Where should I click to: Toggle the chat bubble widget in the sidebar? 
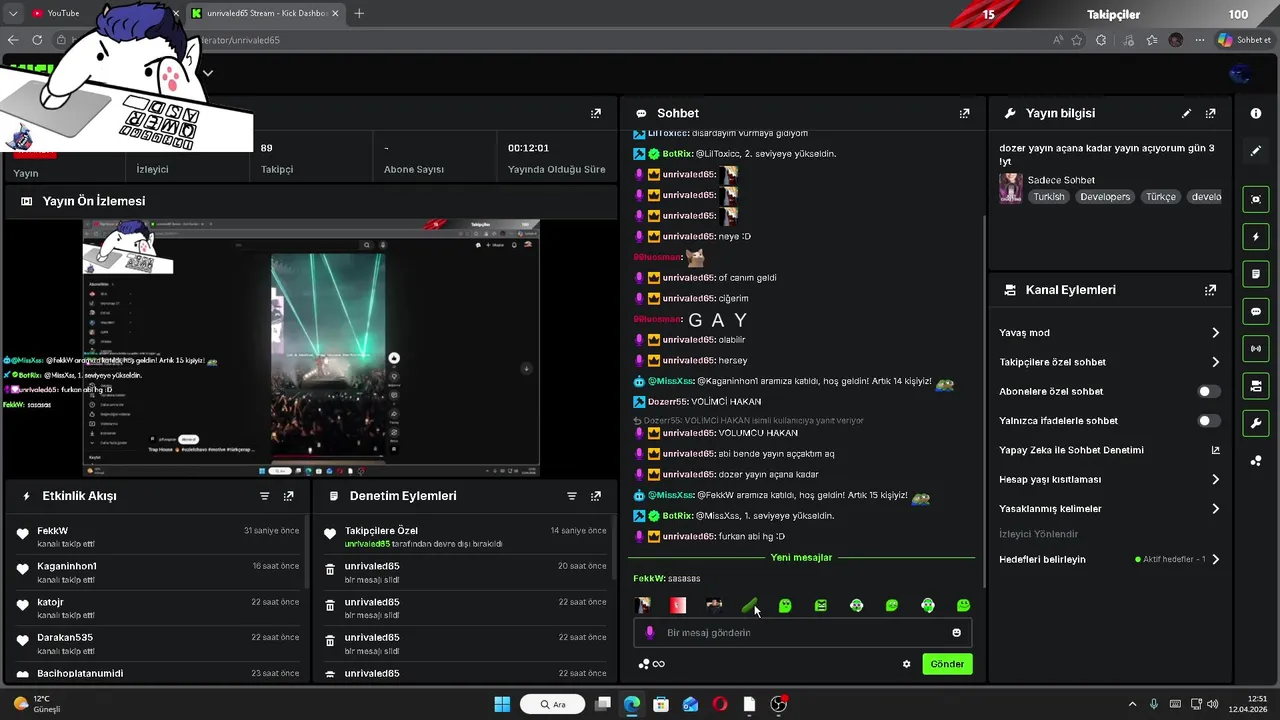[1256, 312]
